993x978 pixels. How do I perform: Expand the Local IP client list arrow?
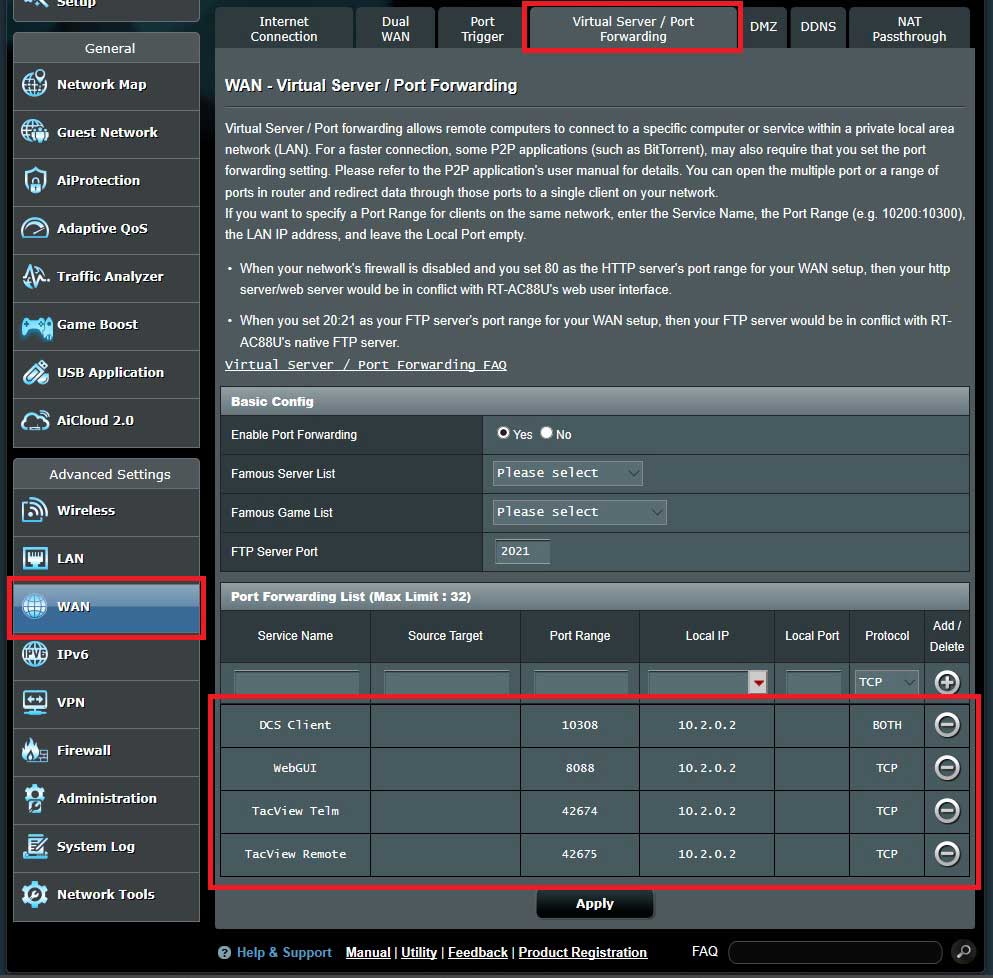click(759, 682)
